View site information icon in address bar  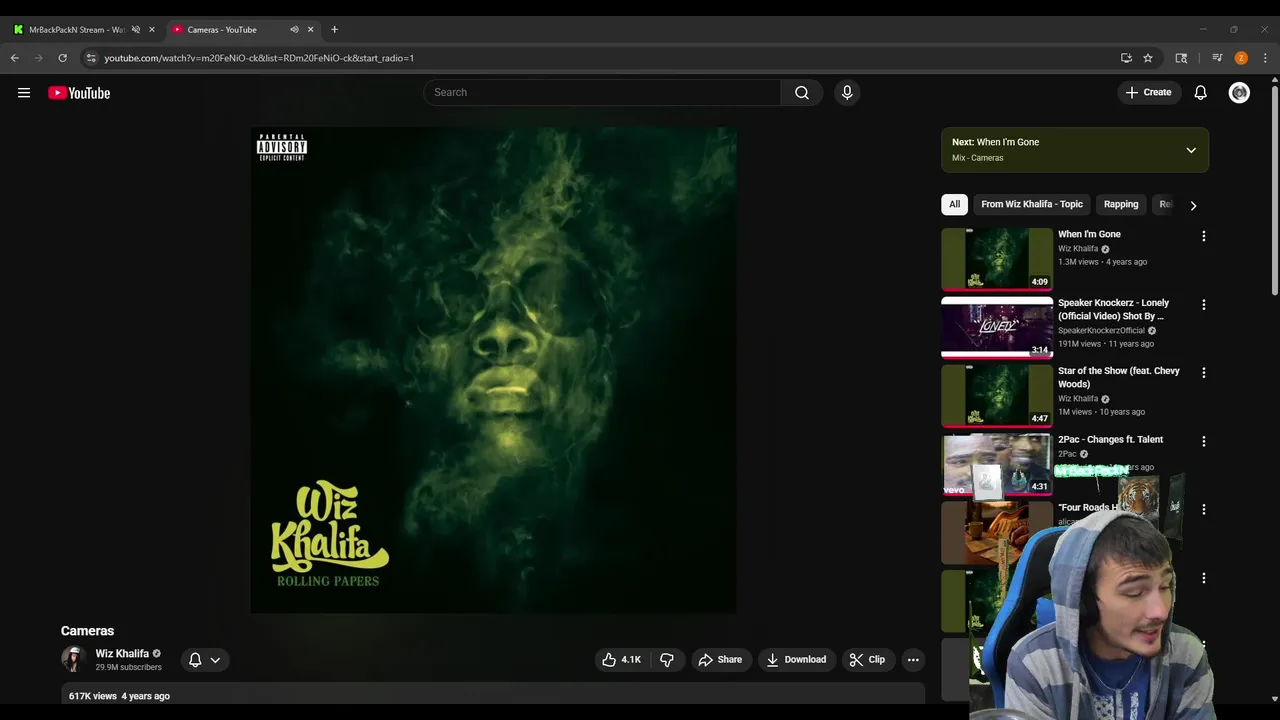click(x=91, y=58)
